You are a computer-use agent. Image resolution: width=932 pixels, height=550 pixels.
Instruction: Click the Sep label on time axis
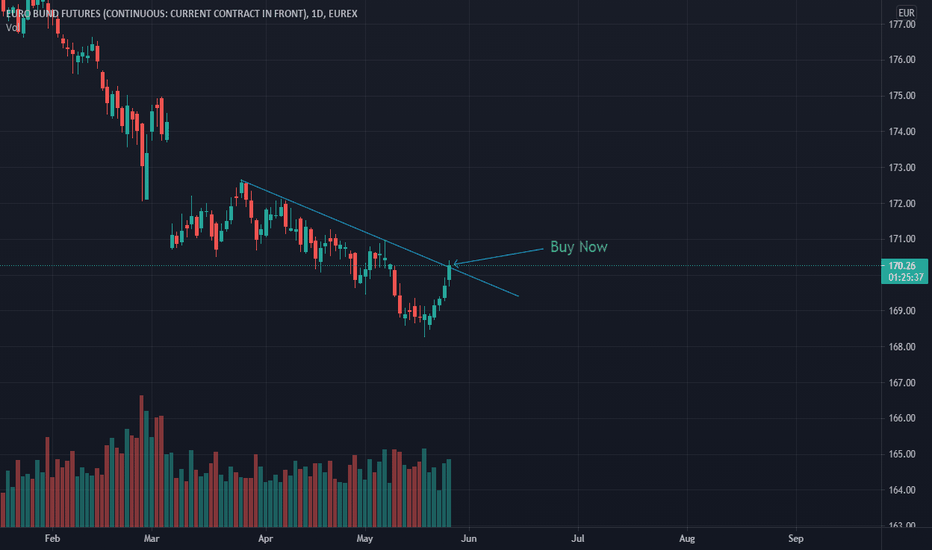tap(796, 539)
